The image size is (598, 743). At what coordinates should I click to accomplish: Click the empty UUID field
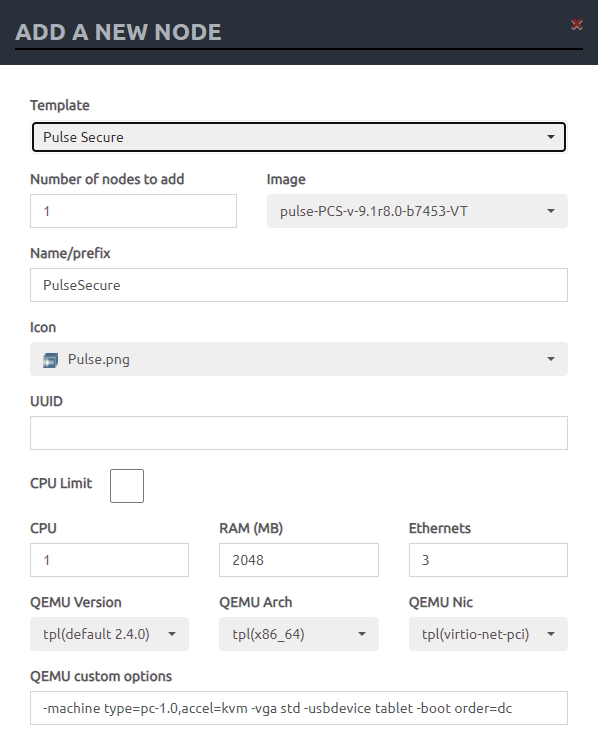(x=299, y=433)
